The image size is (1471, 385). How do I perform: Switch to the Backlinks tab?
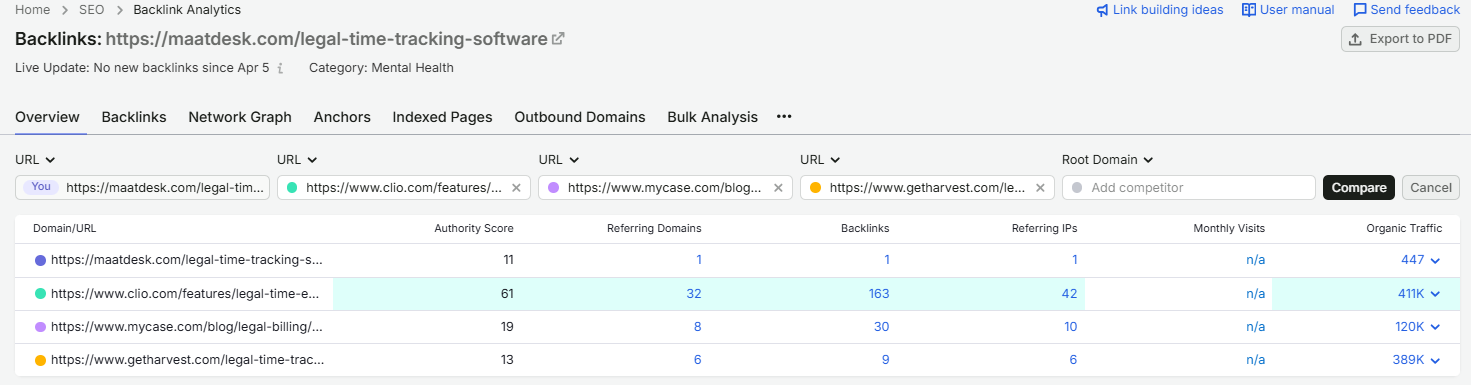[134, 117]
